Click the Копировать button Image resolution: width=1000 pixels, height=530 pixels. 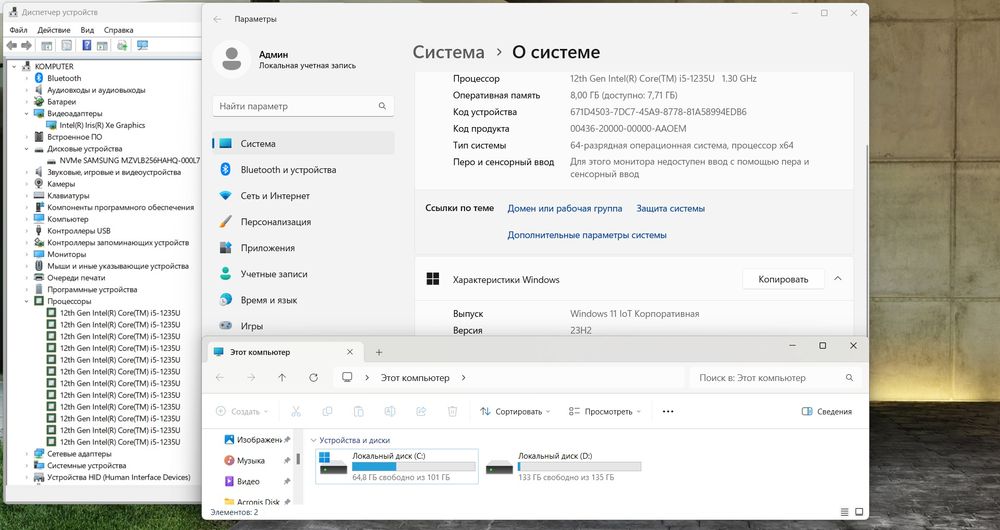783,279
